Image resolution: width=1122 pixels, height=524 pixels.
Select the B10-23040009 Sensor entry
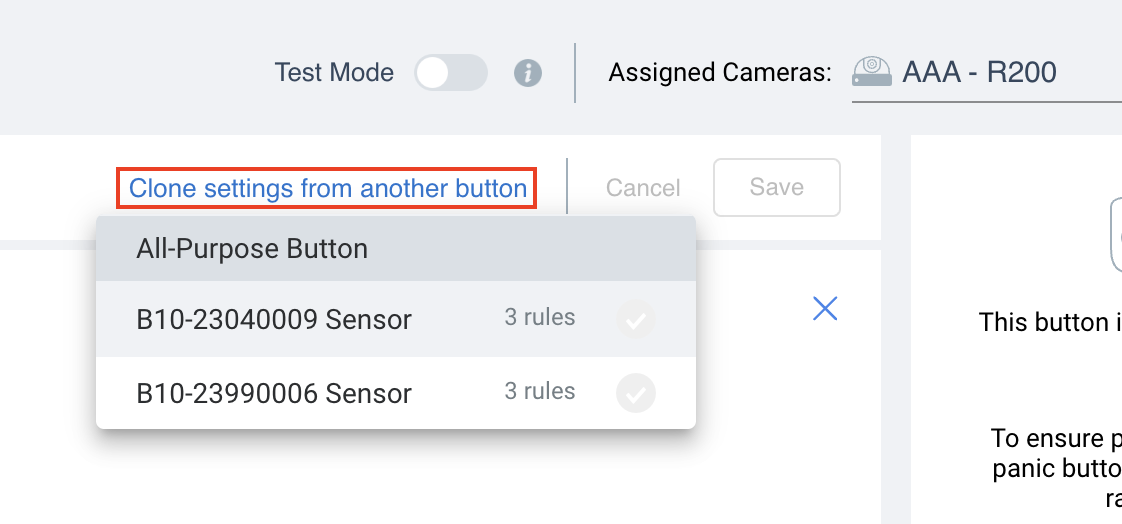(396, 319)
